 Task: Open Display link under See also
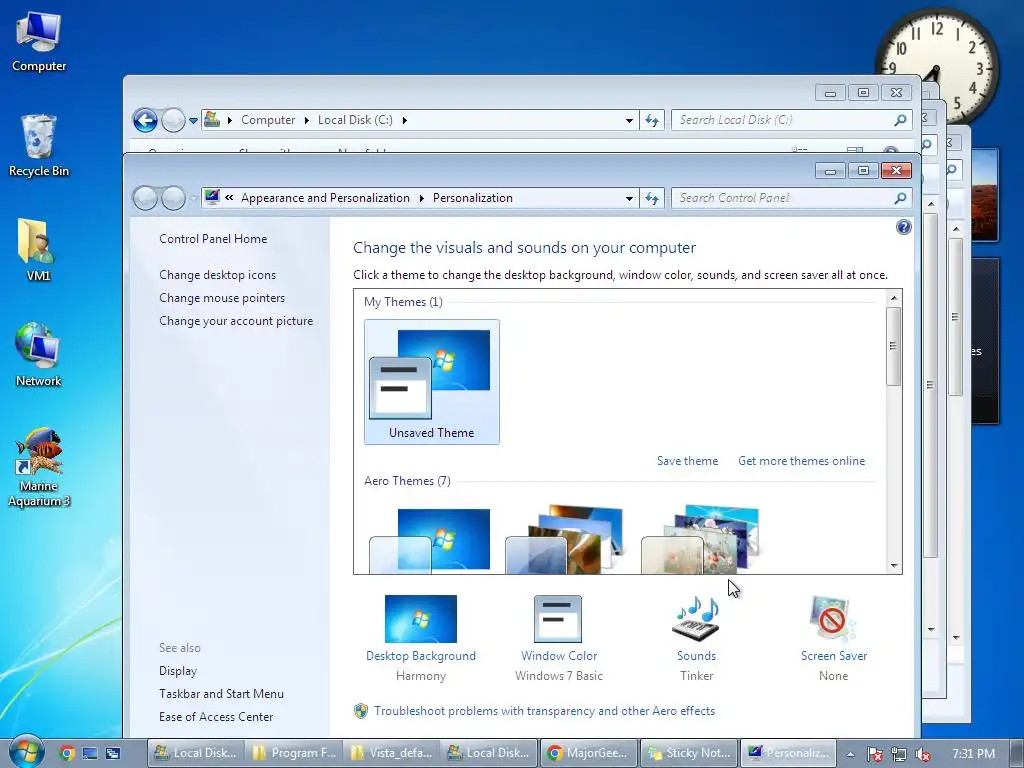178,671
